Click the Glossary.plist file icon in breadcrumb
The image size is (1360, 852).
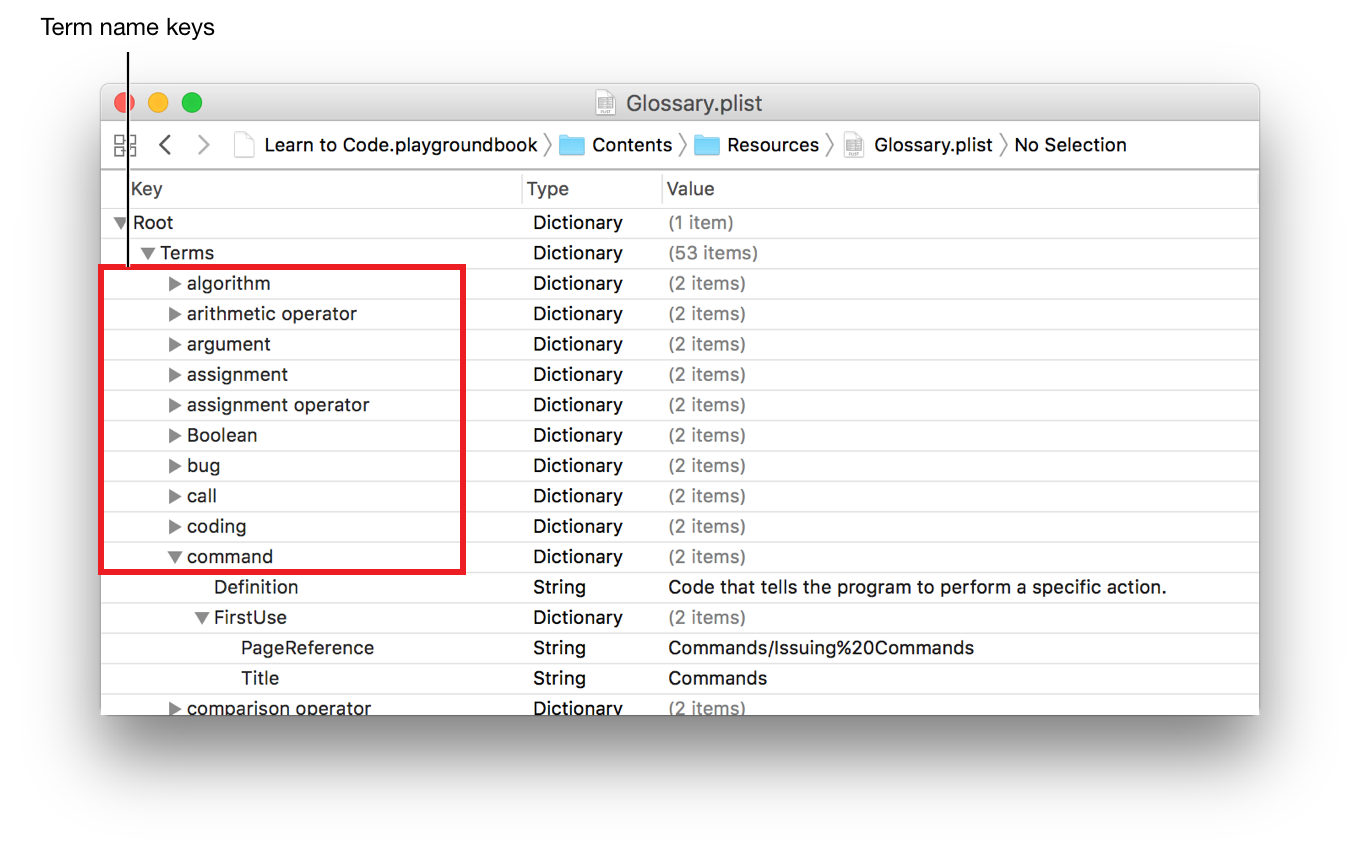(854, 146)
